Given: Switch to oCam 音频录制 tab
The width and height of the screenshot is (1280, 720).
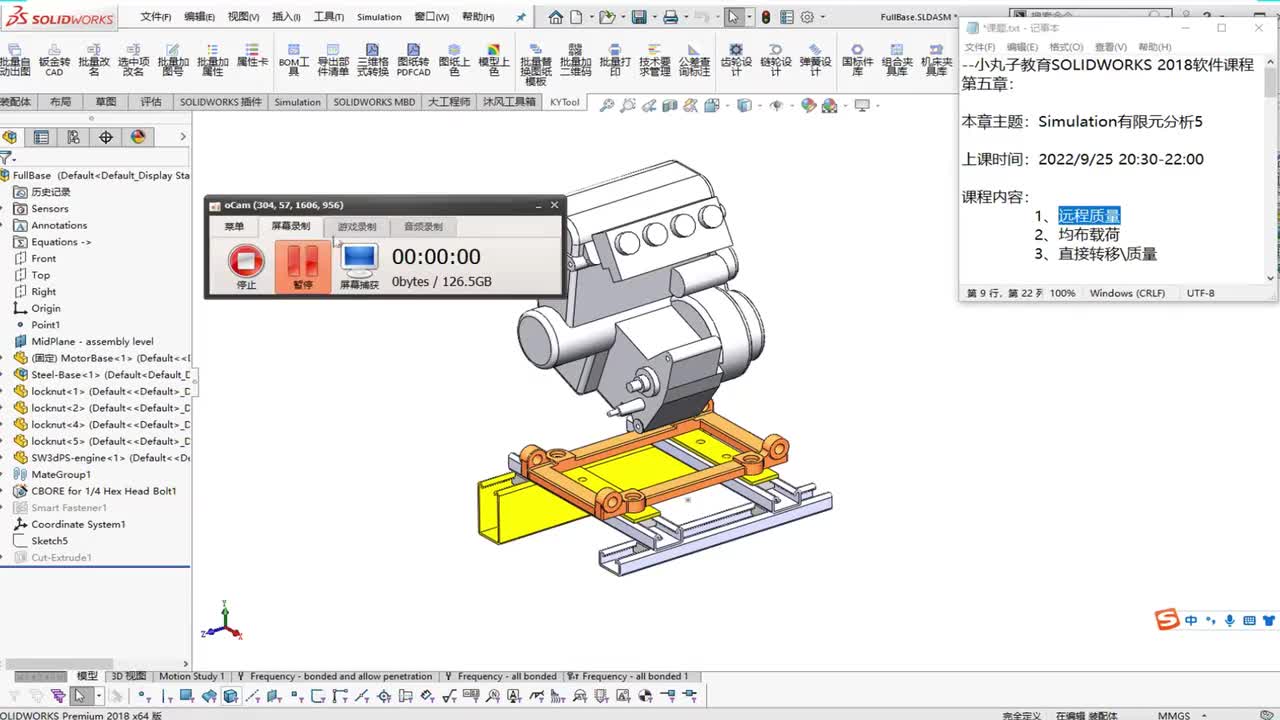Looking at the screenshot, I should pos(423,227).
